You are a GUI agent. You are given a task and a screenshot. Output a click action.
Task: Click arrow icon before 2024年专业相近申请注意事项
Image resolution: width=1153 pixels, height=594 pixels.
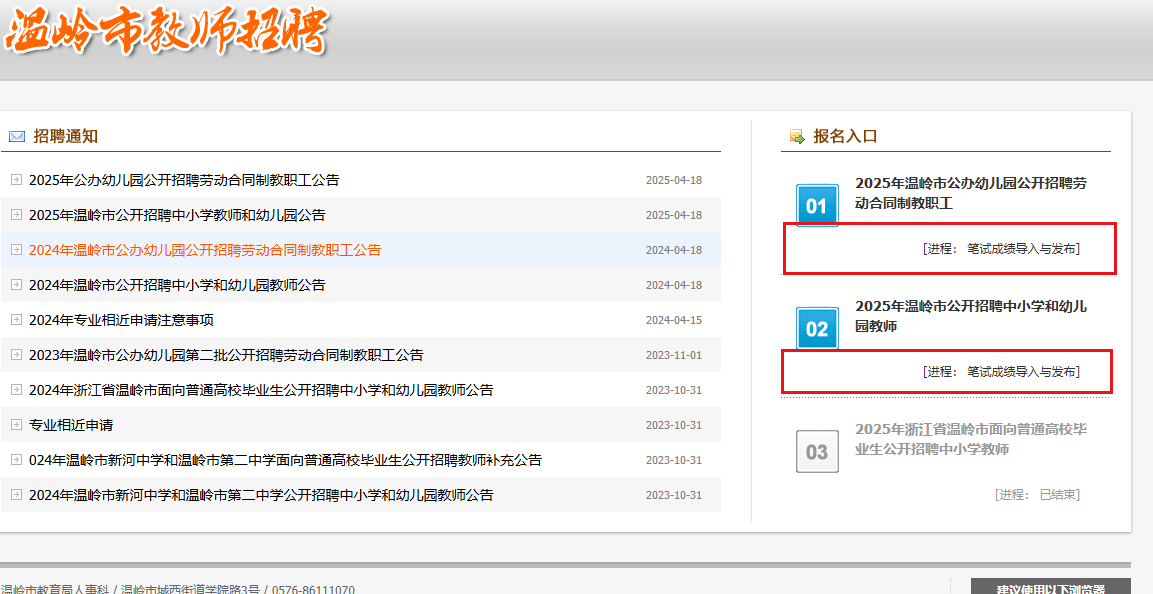pos(16,320)
